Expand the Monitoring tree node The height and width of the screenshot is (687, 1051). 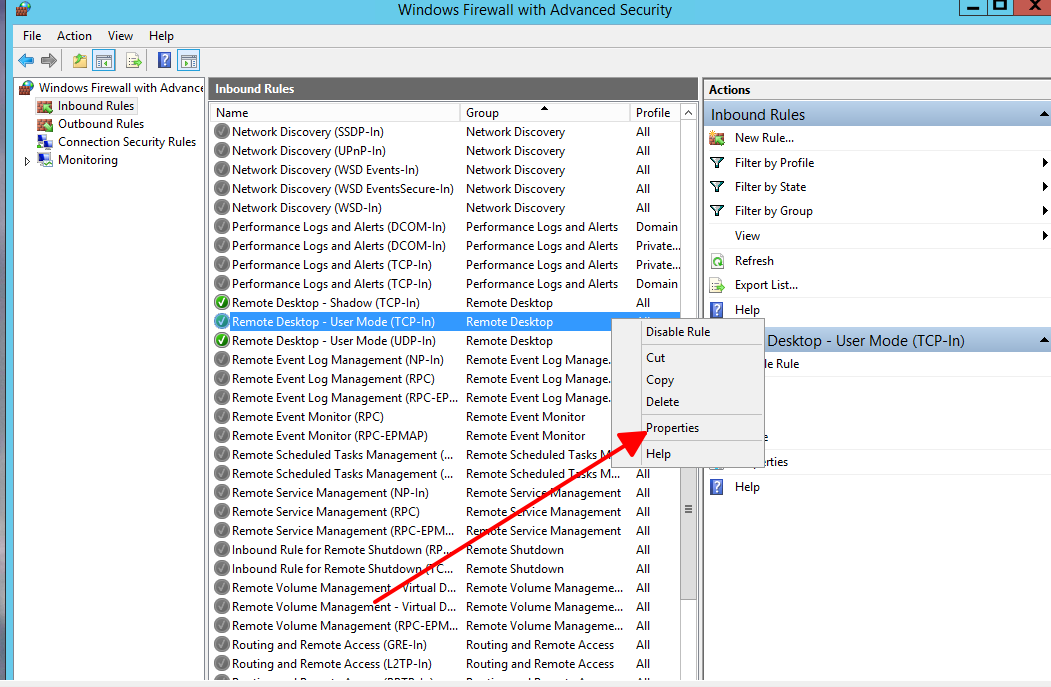[27, 161]
